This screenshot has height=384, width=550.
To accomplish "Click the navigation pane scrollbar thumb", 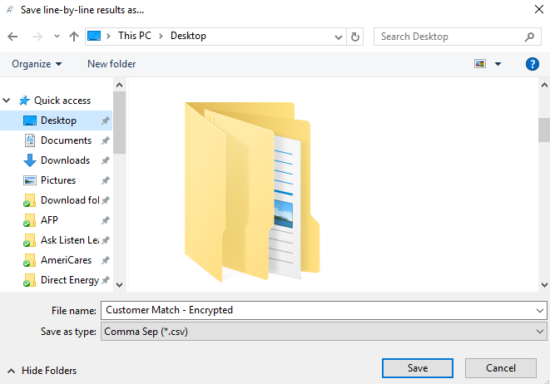I will point(119,122).
